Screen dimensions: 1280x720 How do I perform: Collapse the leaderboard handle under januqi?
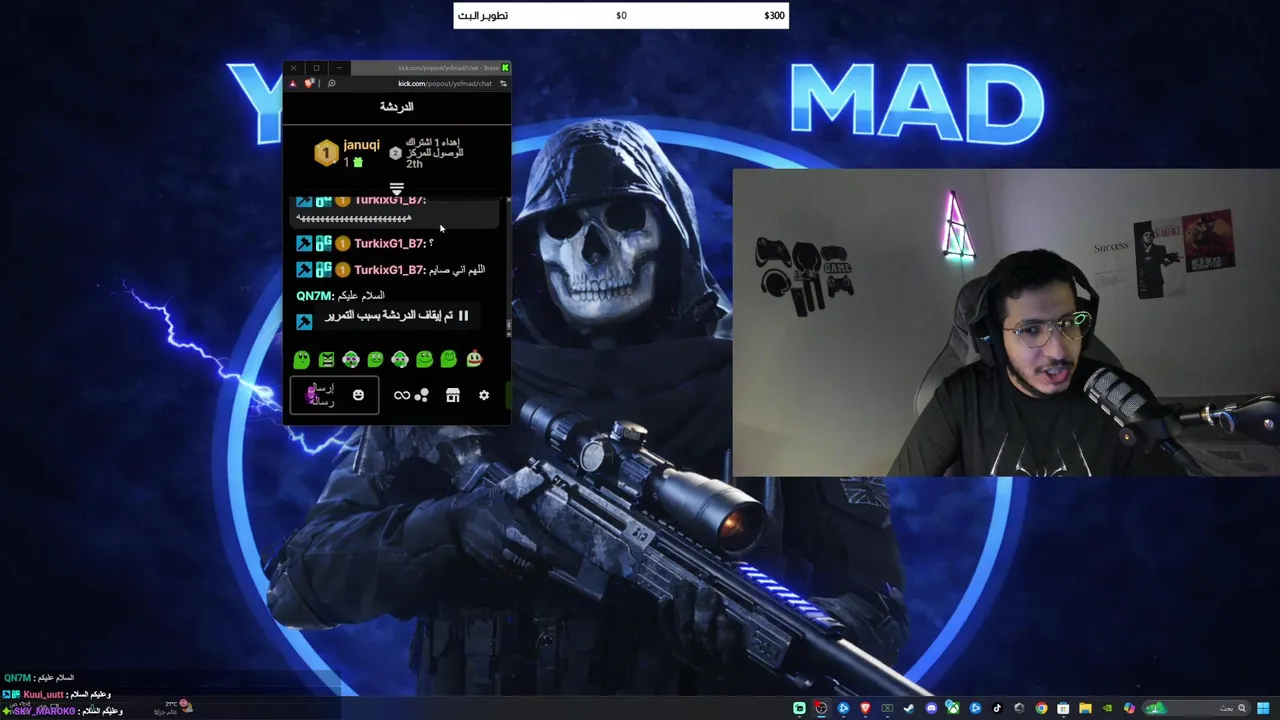coord(396,188)
